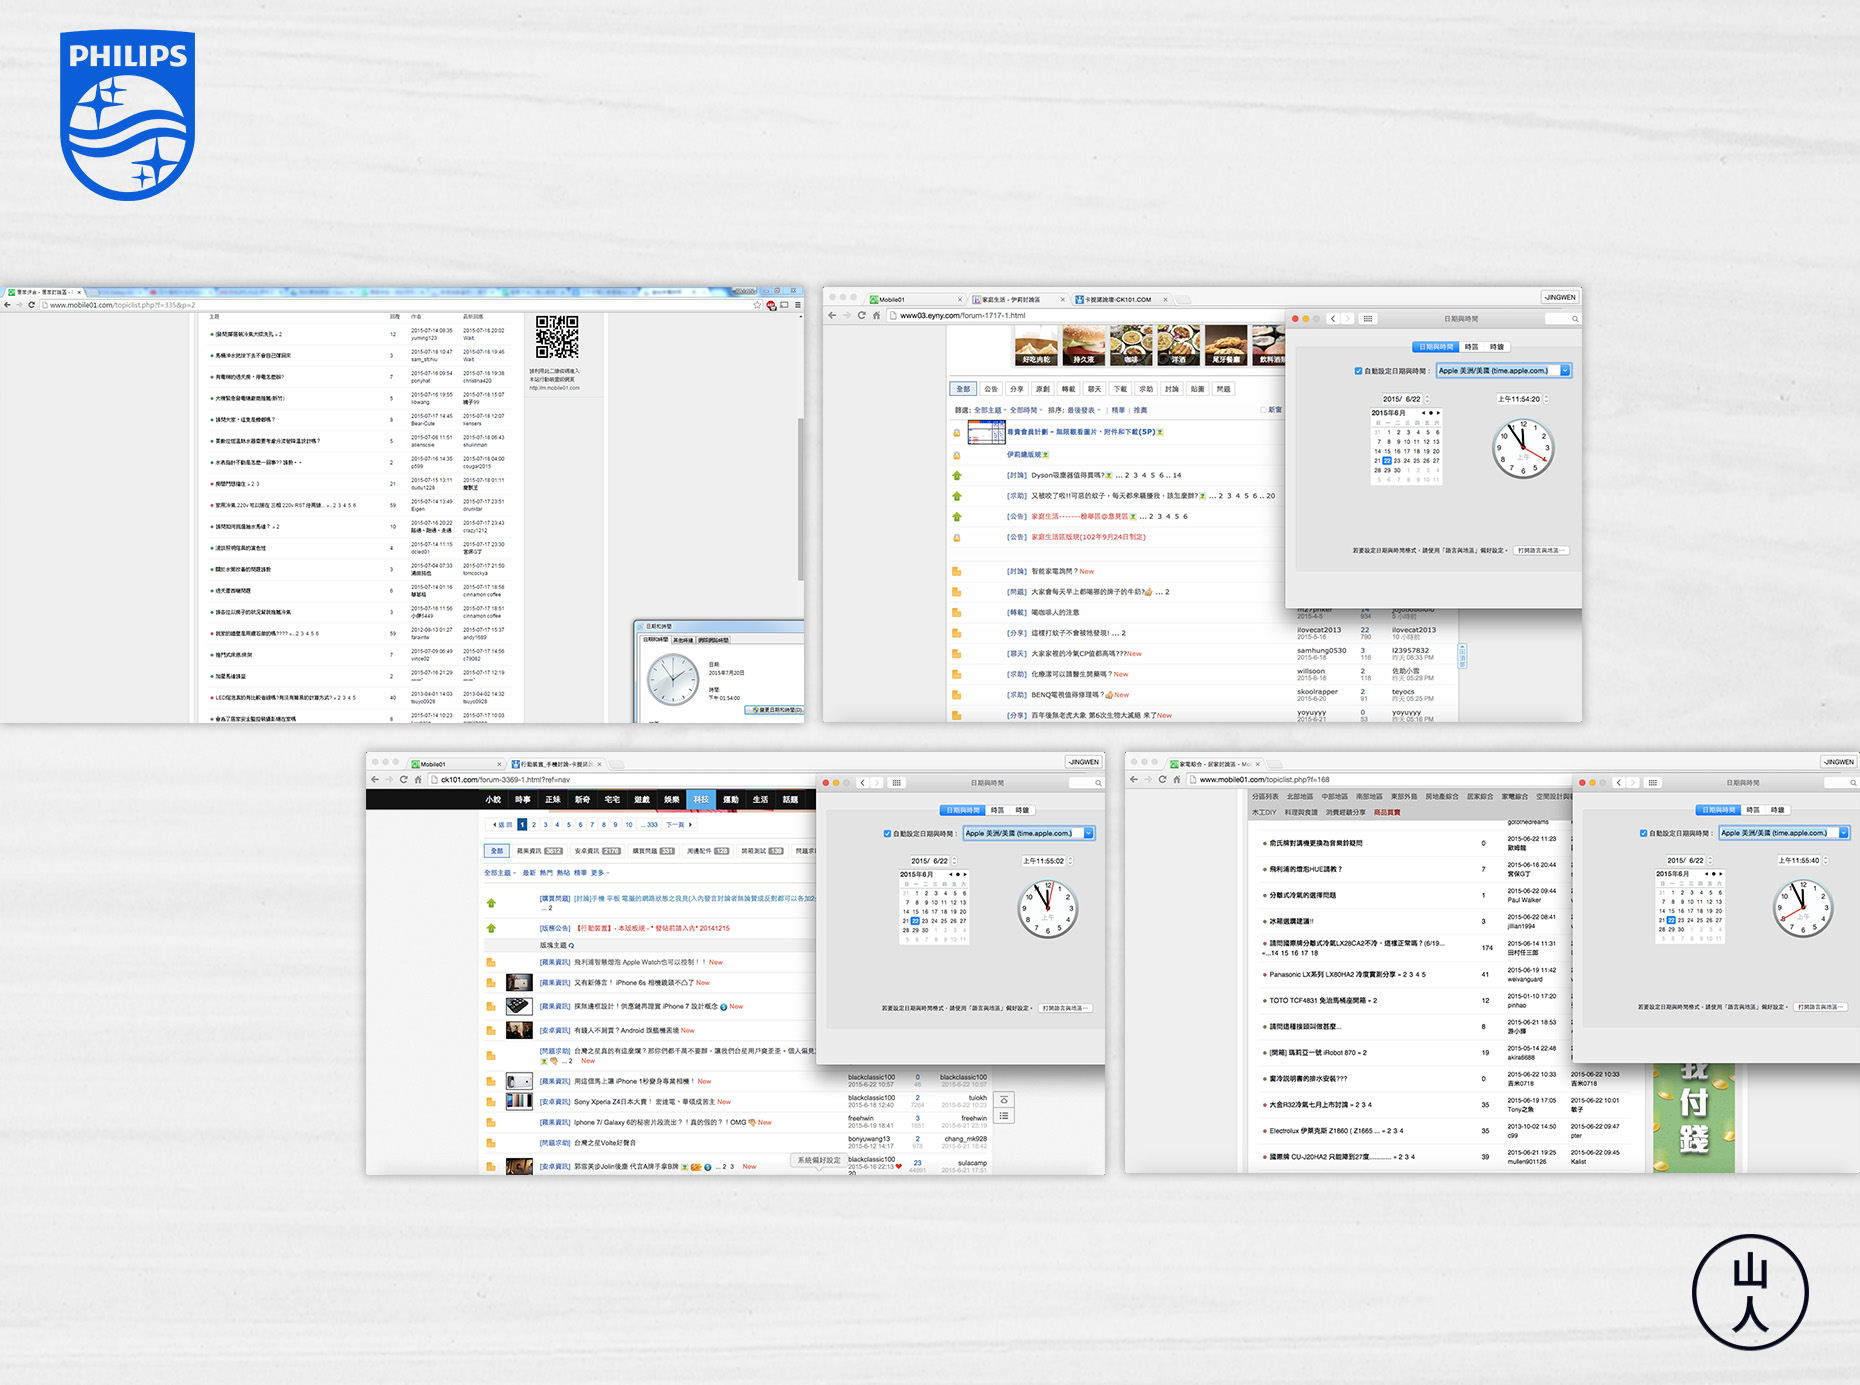Open time server dropdown in eyny window's panel
This screenshot has height=1385, width=1860.
click(1565, 371)
